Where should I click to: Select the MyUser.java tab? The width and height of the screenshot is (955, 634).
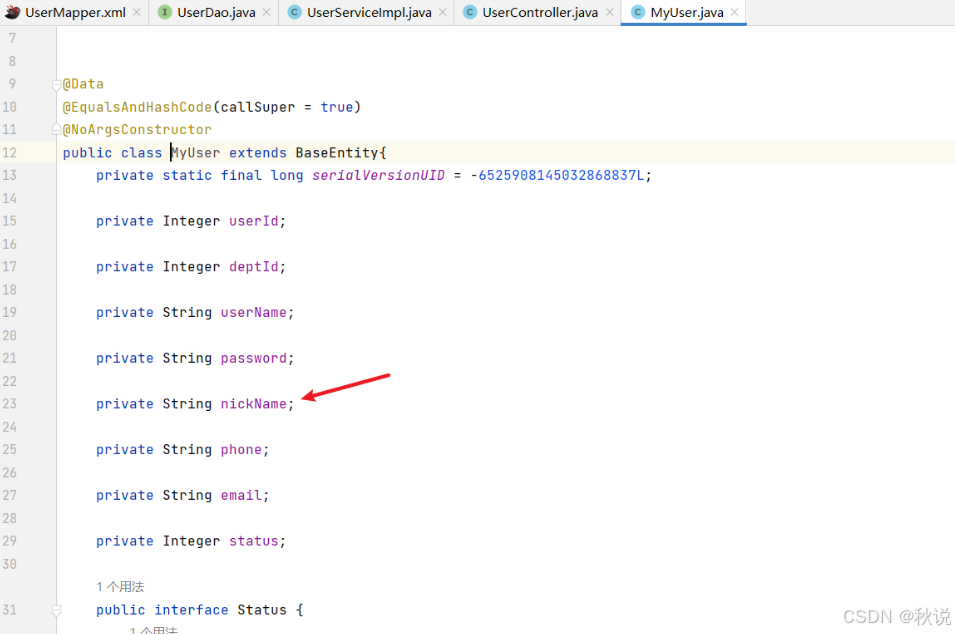(687, 12)
